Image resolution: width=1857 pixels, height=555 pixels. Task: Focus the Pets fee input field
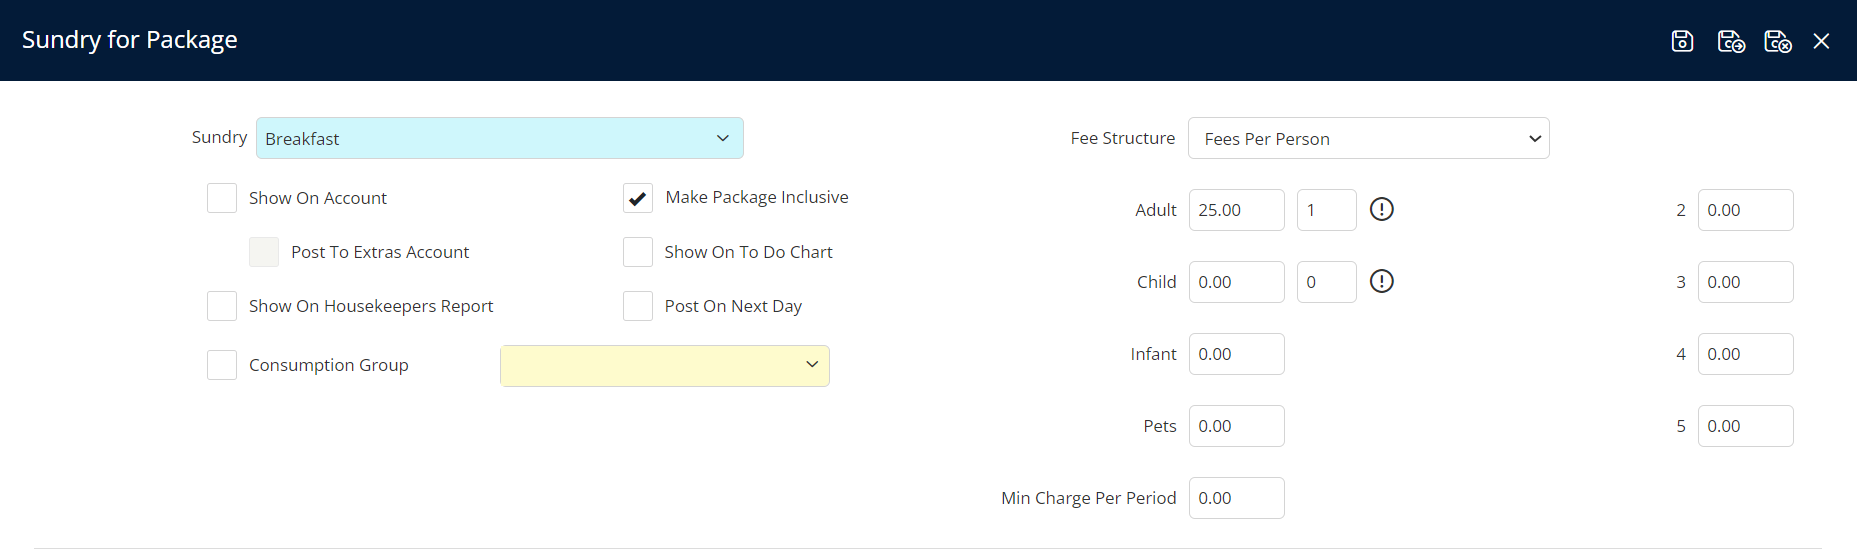point(1236,426)
